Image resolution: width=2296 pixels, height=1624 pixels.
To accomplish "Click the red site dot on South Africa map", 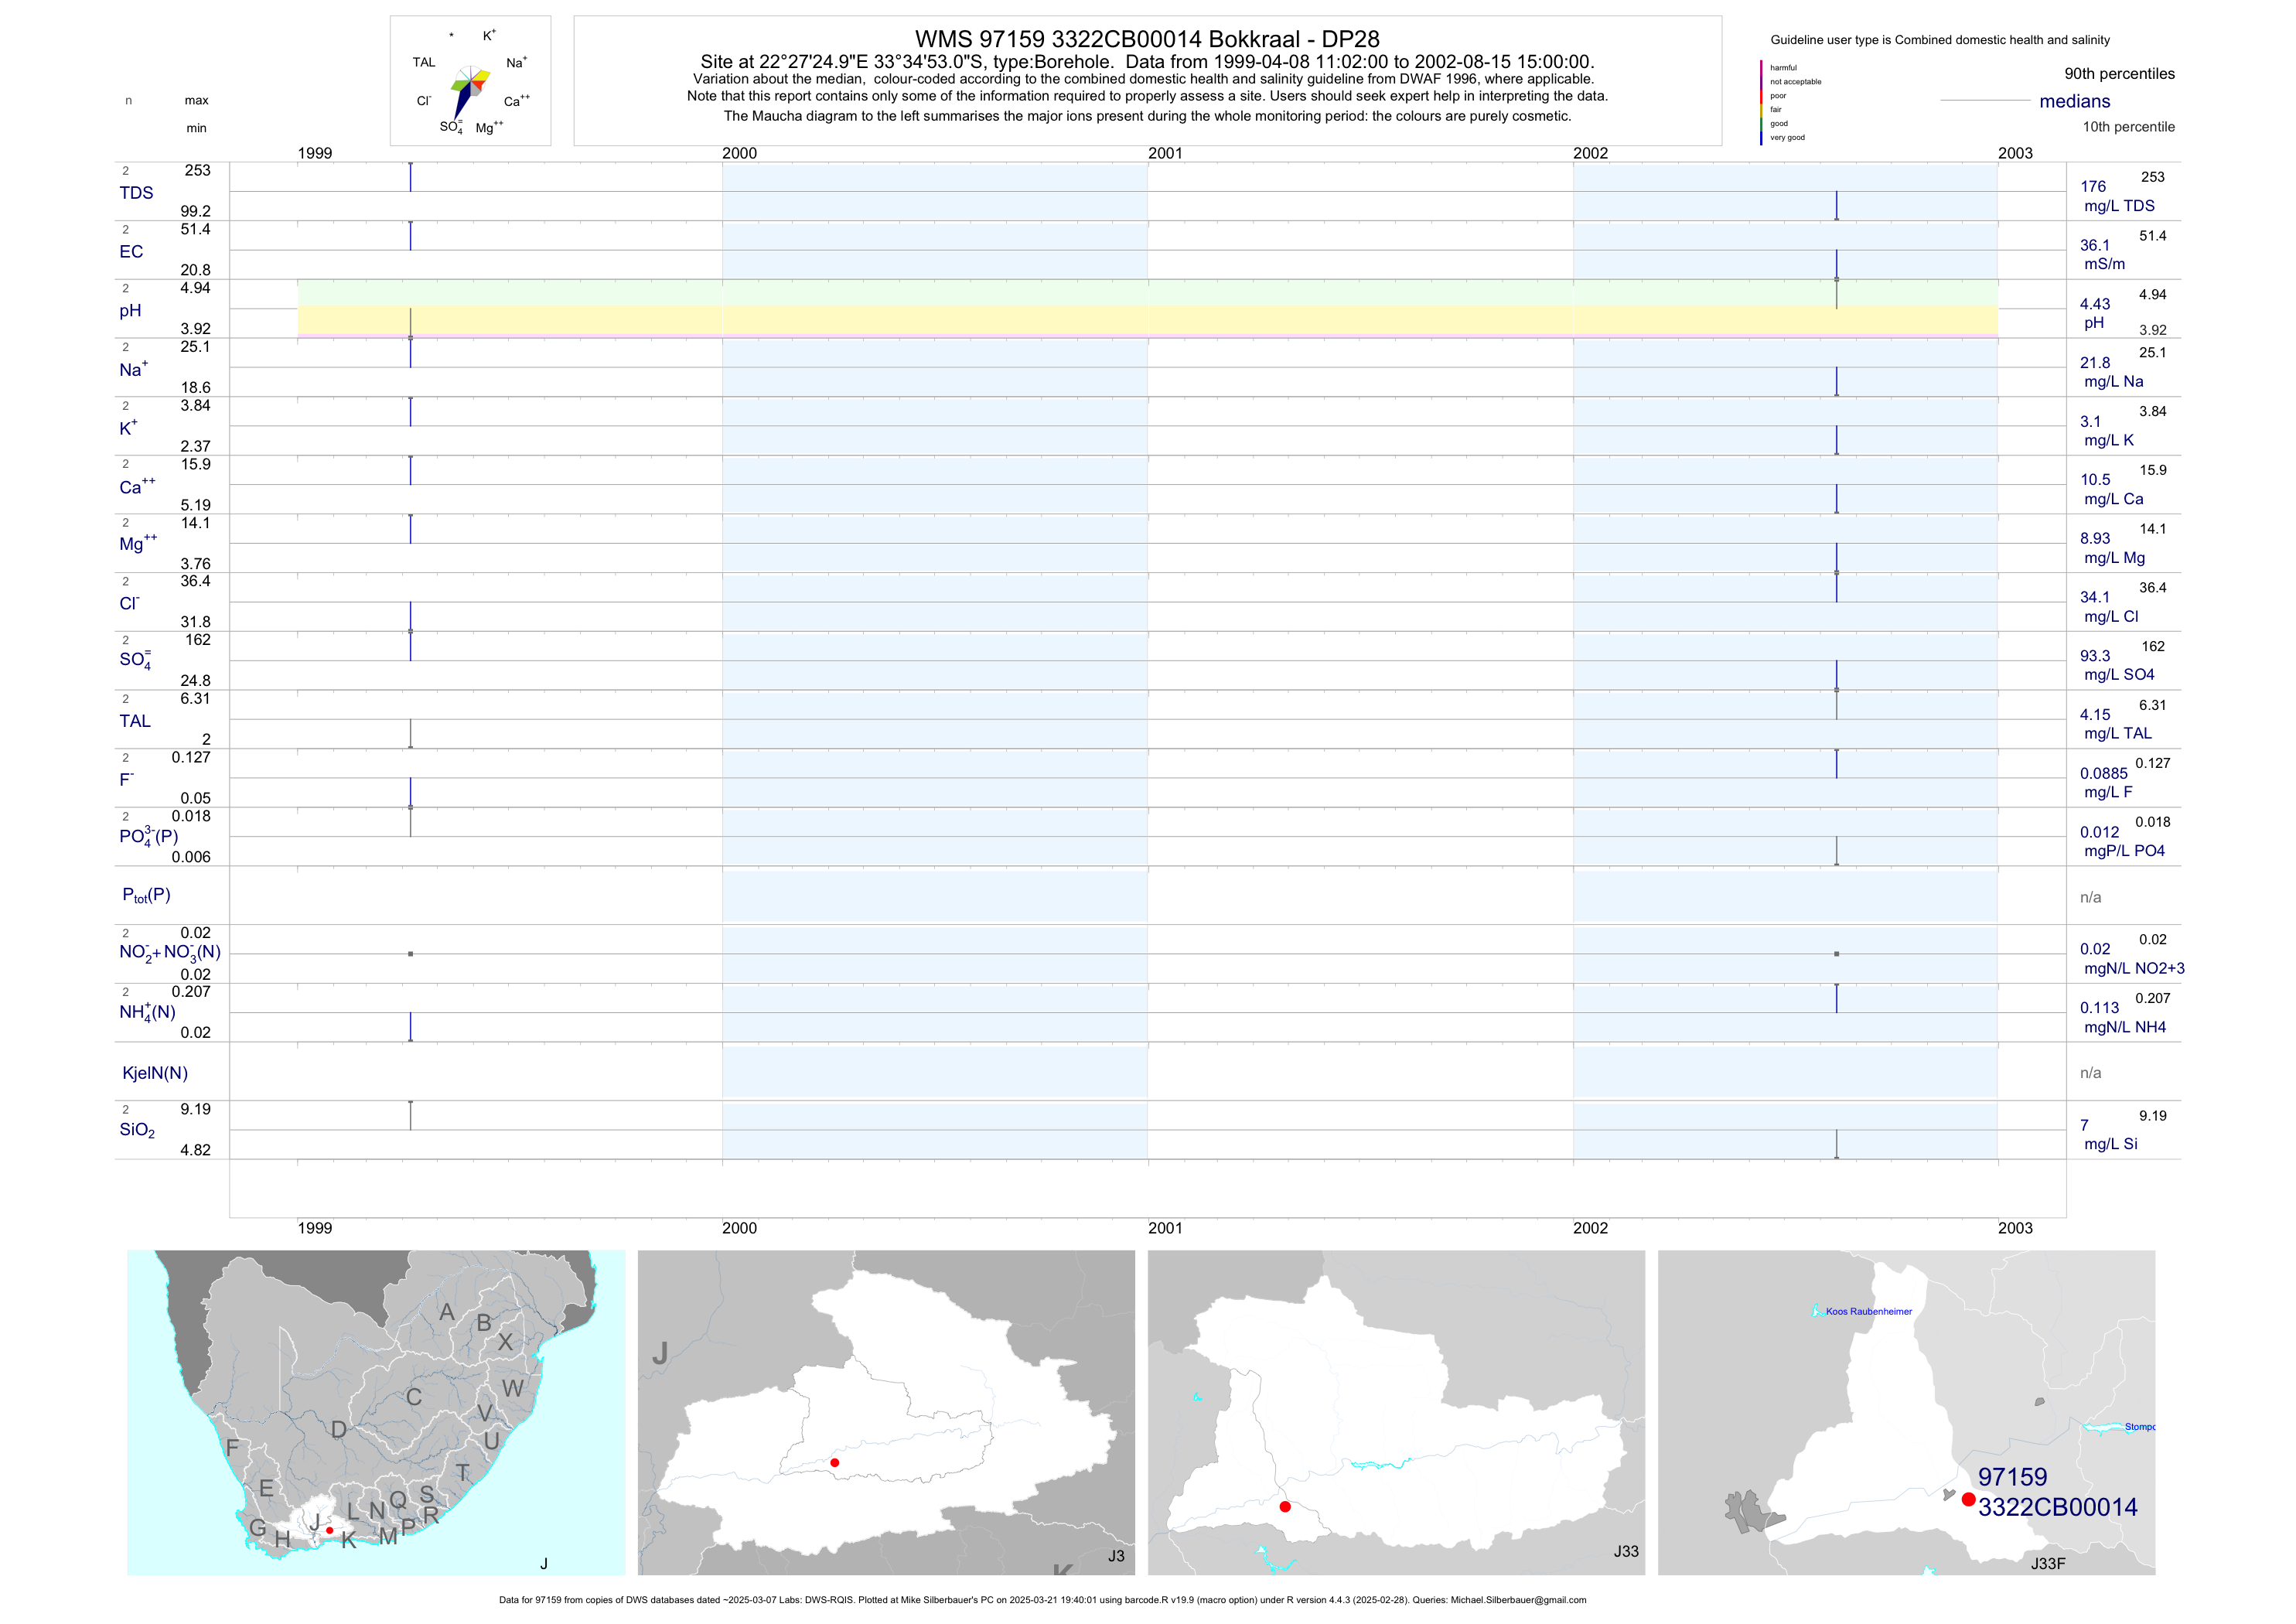I will coord(329,1530).
